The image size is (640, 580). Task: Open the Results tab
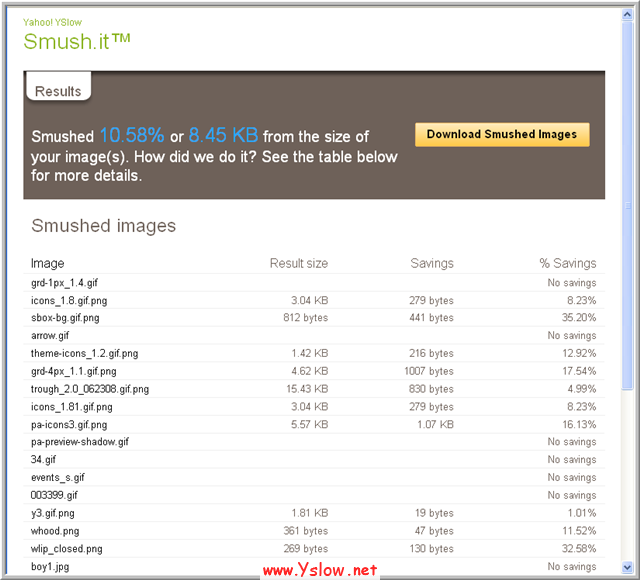coord(58,88)
